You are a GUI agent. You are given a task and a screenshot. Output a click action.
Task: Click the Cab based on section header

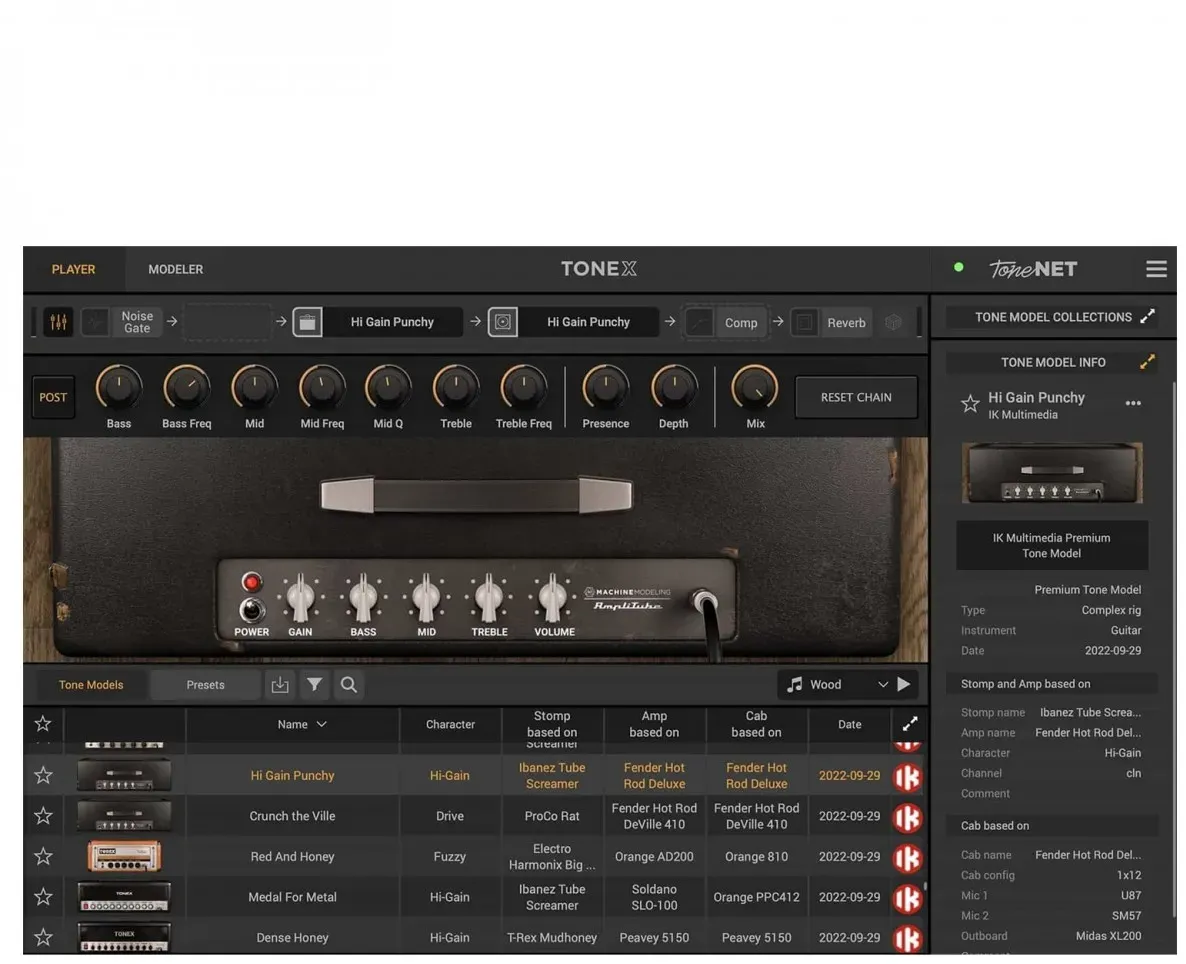click(1051, 826)
